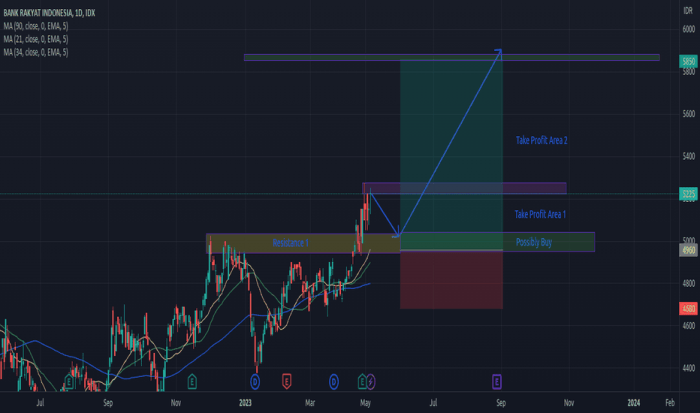Click the Resistance 1 zone label
Image resolution: width=700 pixels, height=413 pixels.
coord(290,243)
